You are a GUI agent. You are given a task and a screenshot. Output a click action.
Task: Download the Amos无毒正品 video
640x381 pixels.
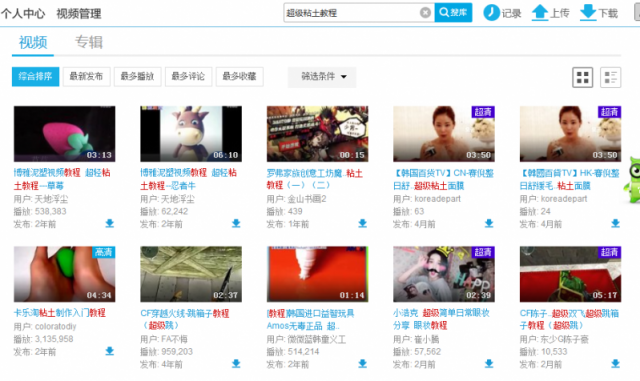tap(362, 363)
